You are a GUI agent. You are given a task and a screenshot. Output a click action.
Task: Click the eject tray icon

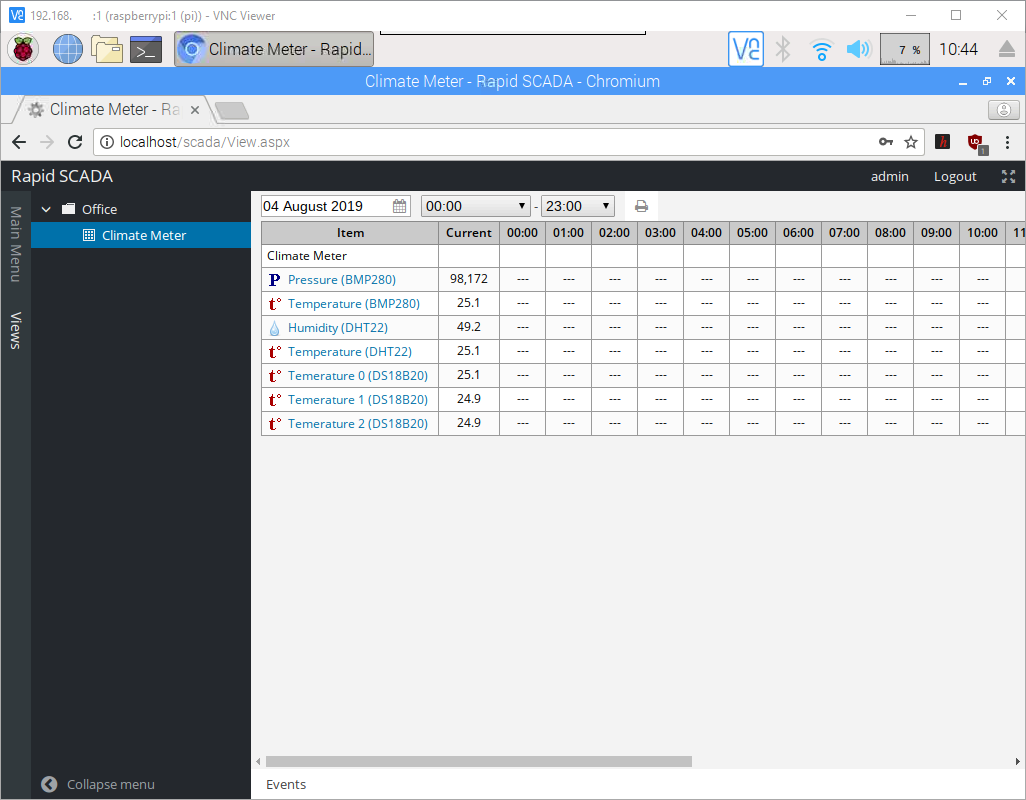tap(1007, 49)
